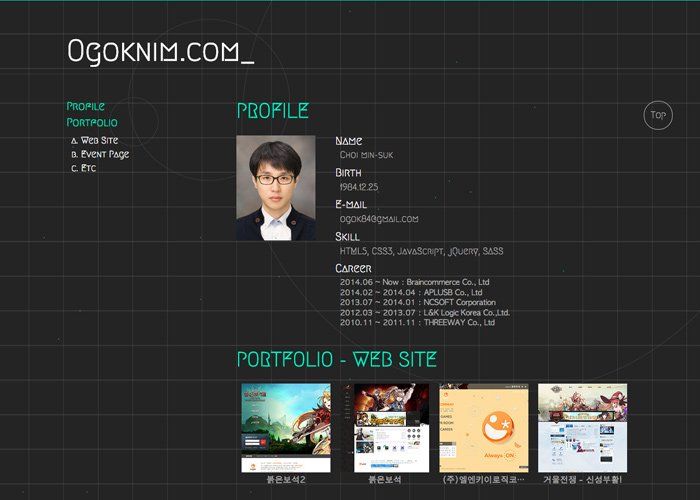
Task: Click the profile portrait photo
Action: click(276, 188)
